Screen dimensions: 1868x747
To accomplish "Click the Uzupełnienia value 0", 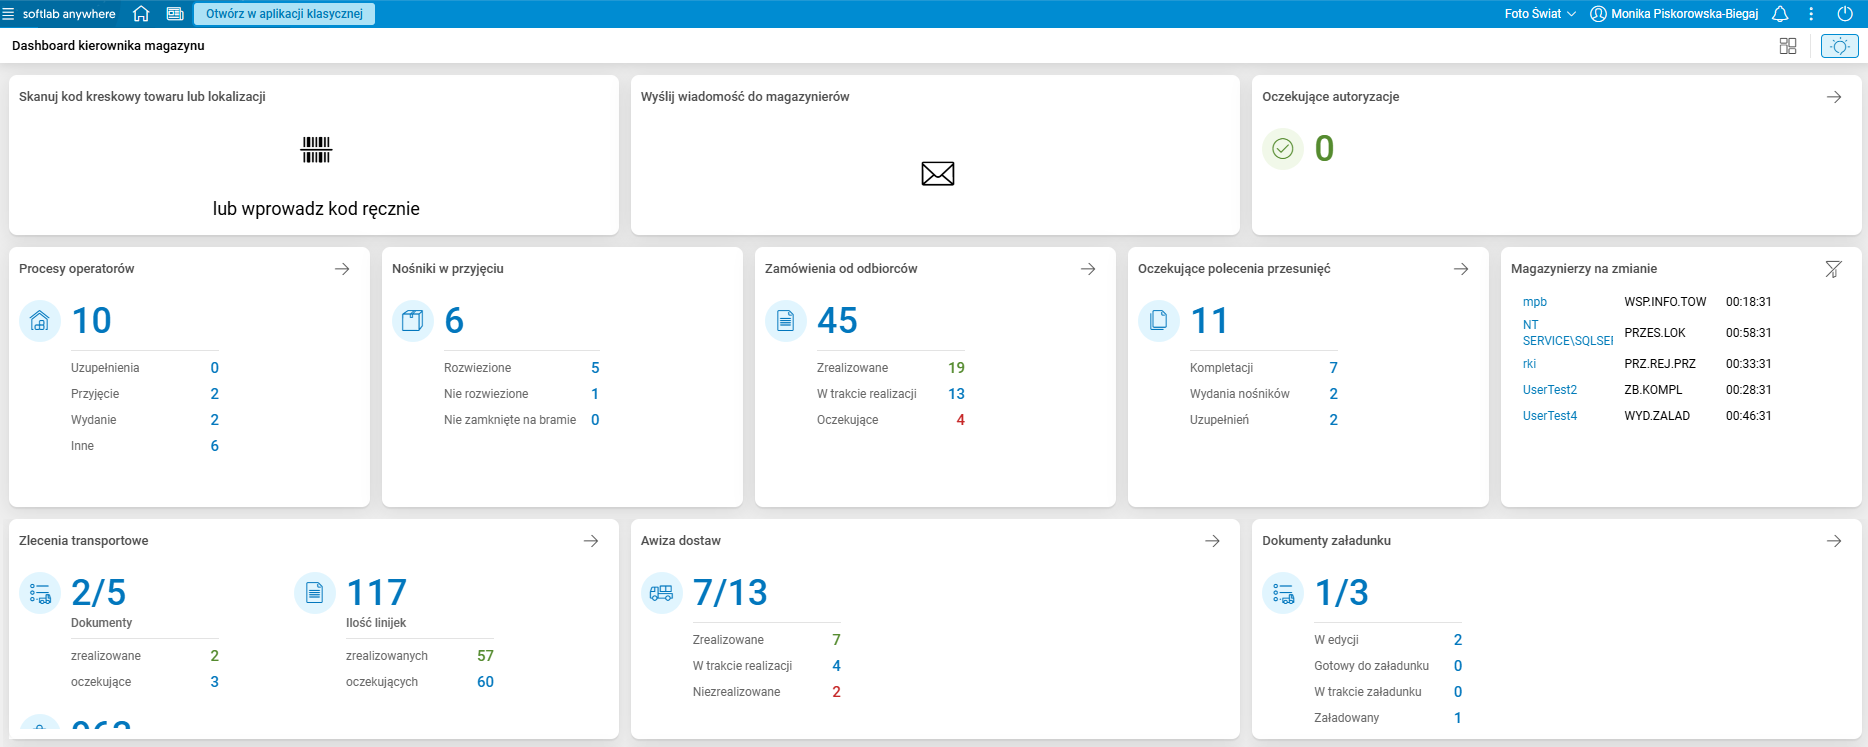I will pyautogui.click(x=214, y=368).
